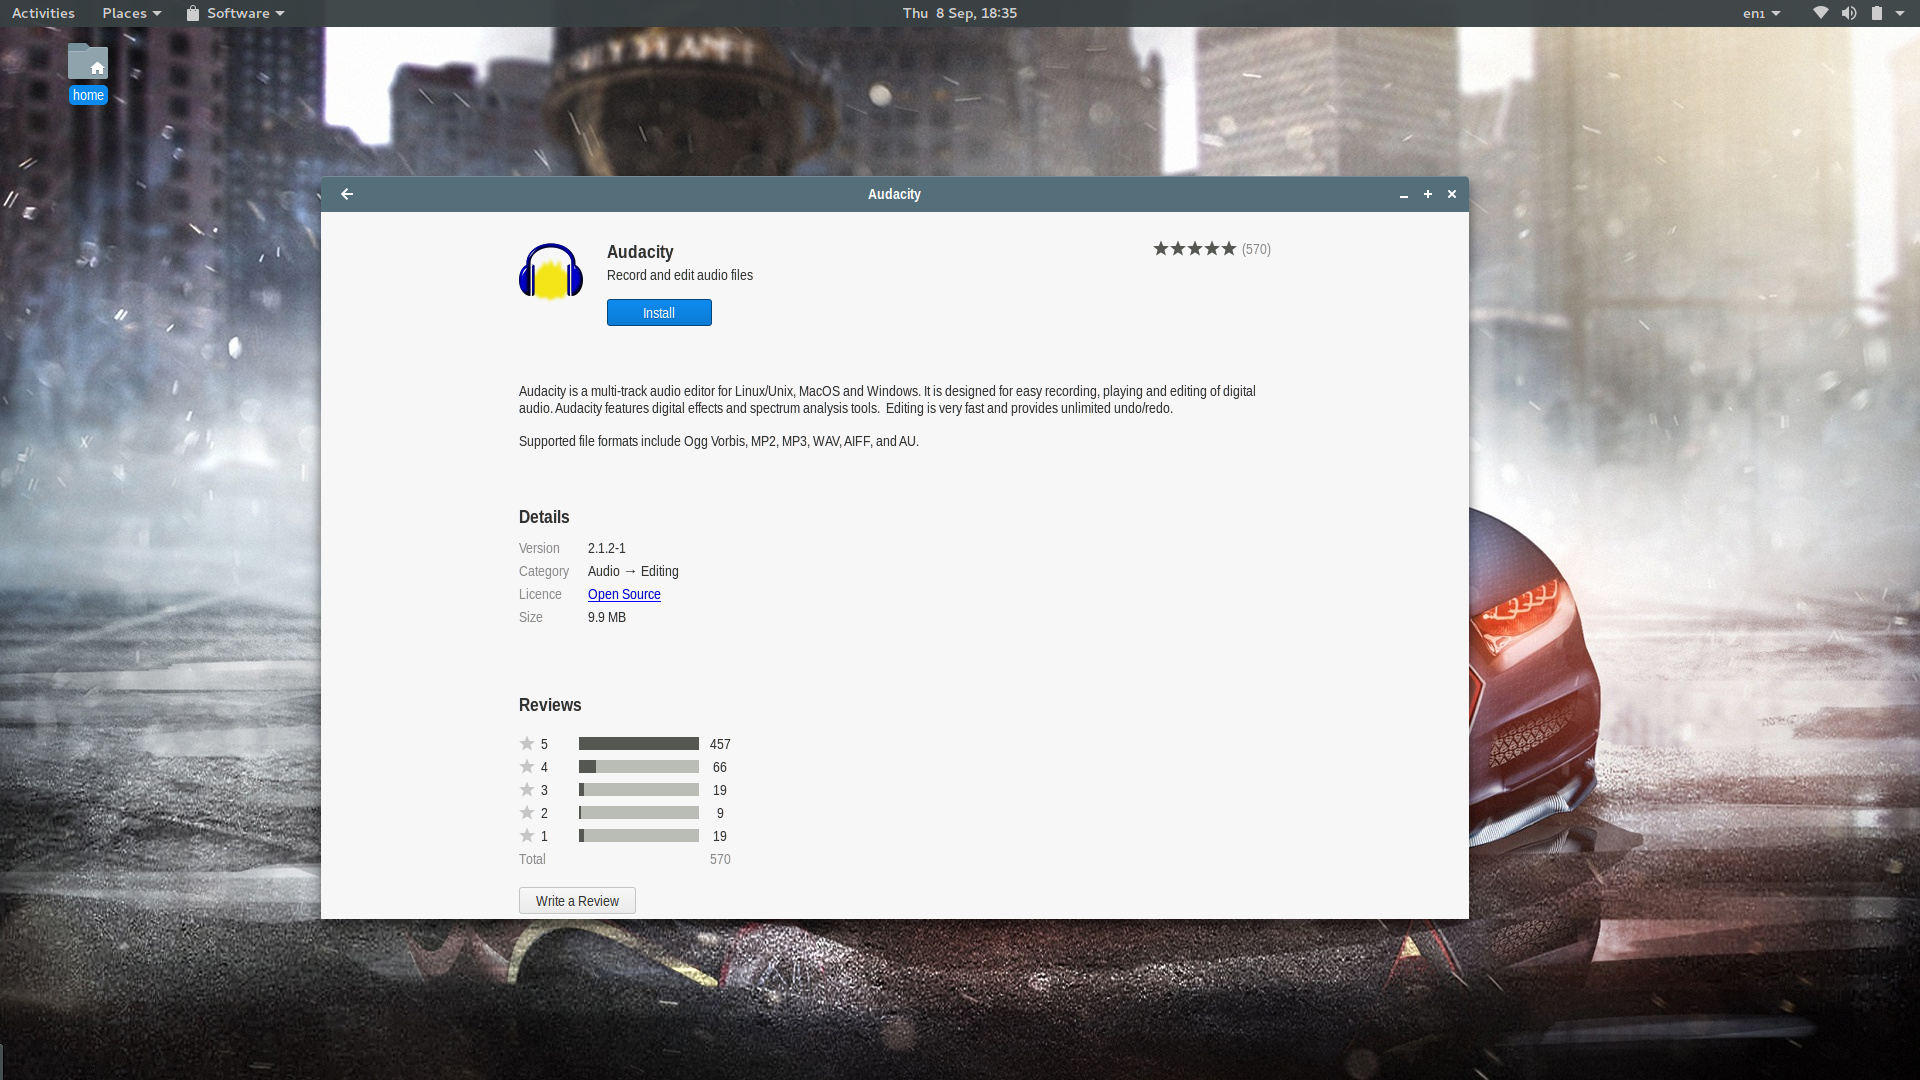
Task: Write a Review for Audacity
Action: click(x=577, y=901)
